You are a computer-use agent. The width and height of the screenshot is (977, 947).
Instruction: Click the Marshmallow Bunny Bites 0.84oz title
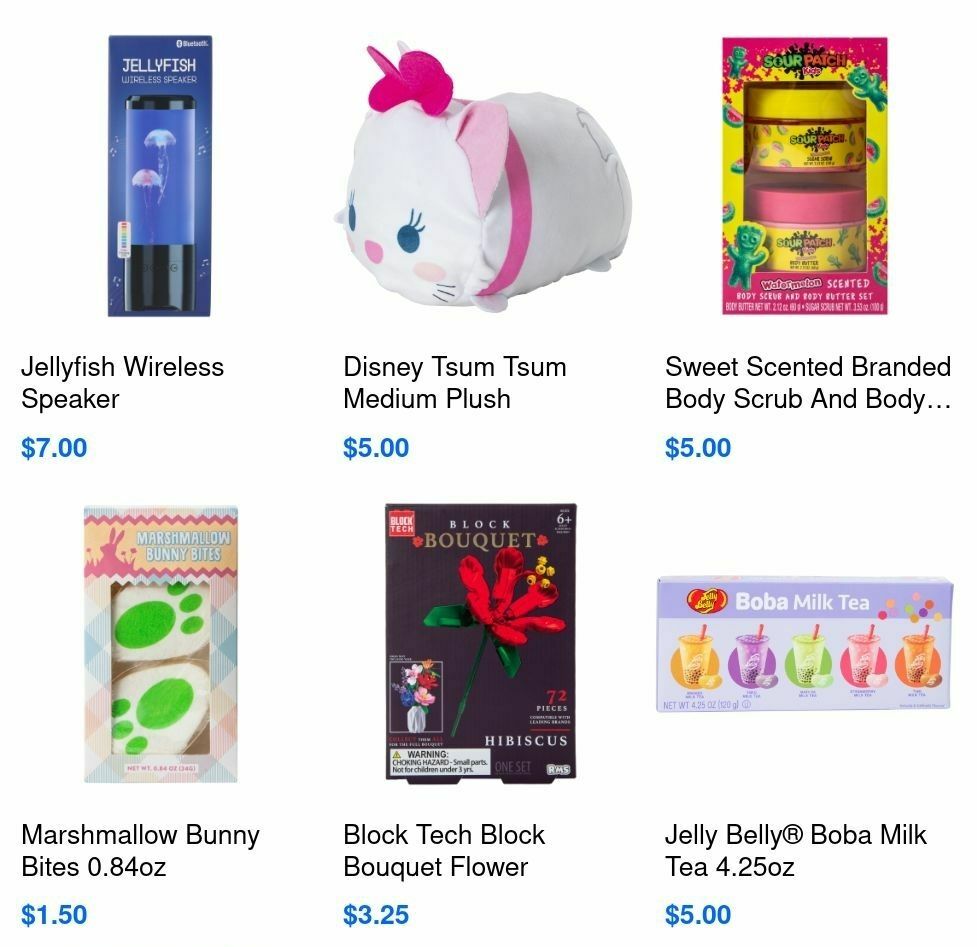tap(140, 850)
